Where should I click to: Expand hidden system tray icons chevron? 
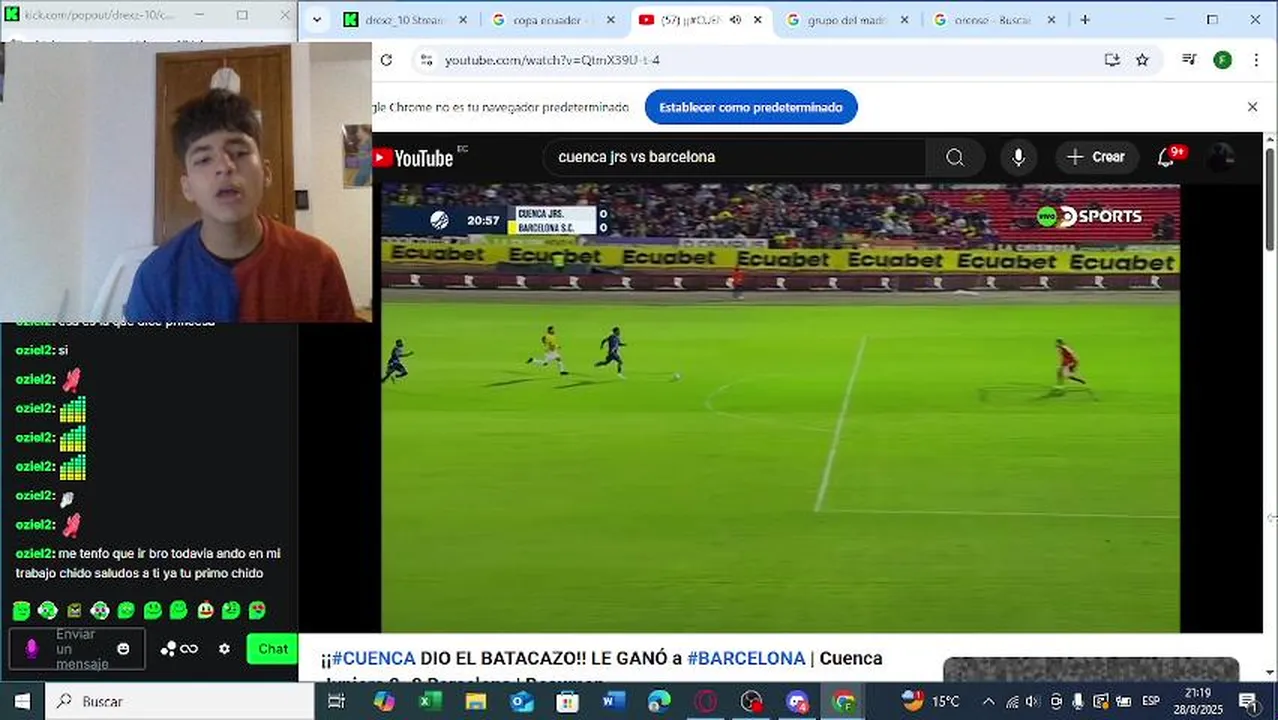[x=988, y=701]
